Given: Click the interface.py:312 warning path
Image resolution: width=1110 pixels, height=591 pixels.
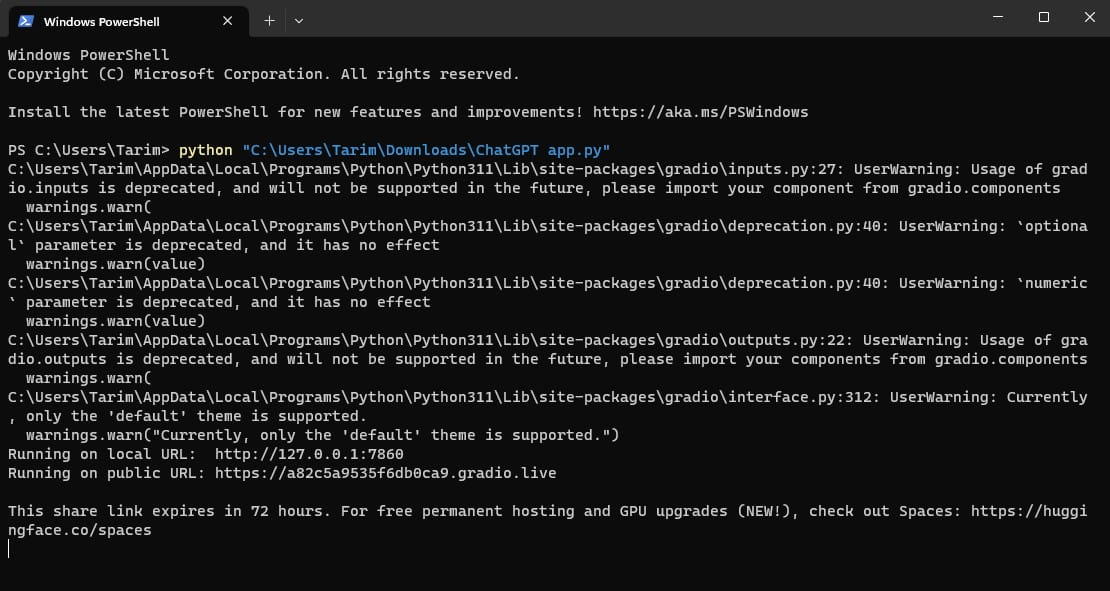Looking at the screenshot, I should coord(420,397).
